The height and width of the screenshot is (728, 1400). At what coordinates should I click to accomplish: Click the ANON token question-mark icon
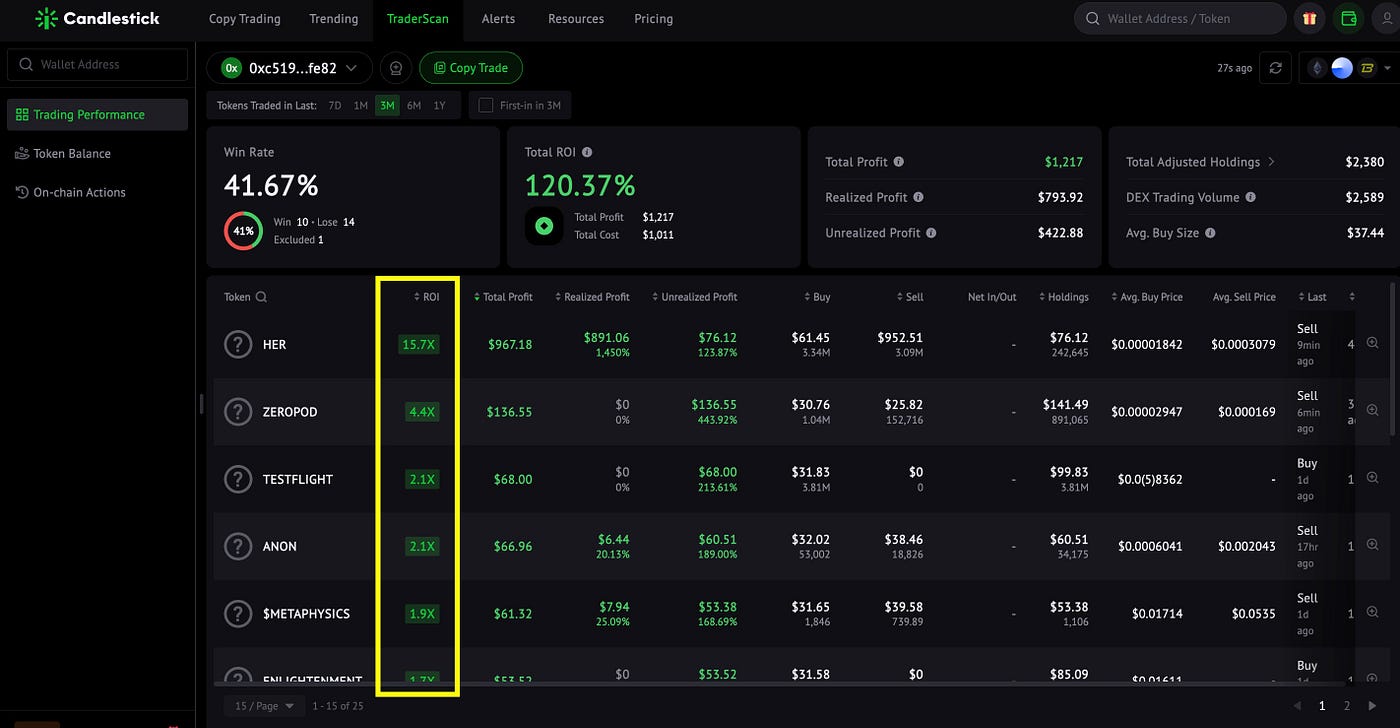(x=238, y=546)
